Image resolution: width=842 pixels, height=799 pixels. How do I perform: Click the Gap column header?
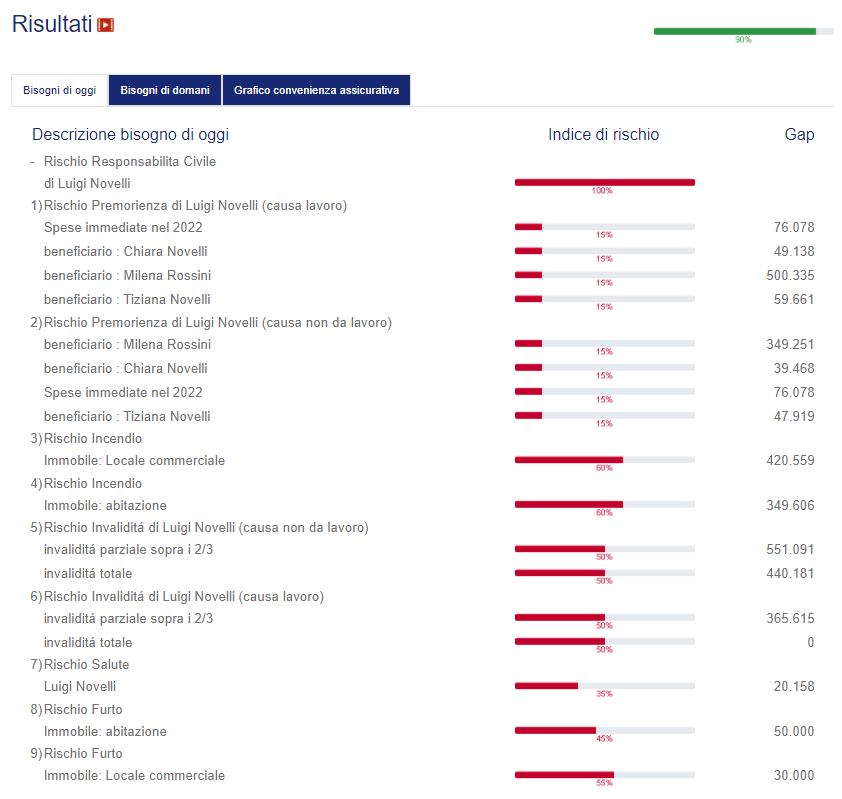click(799, 134)
